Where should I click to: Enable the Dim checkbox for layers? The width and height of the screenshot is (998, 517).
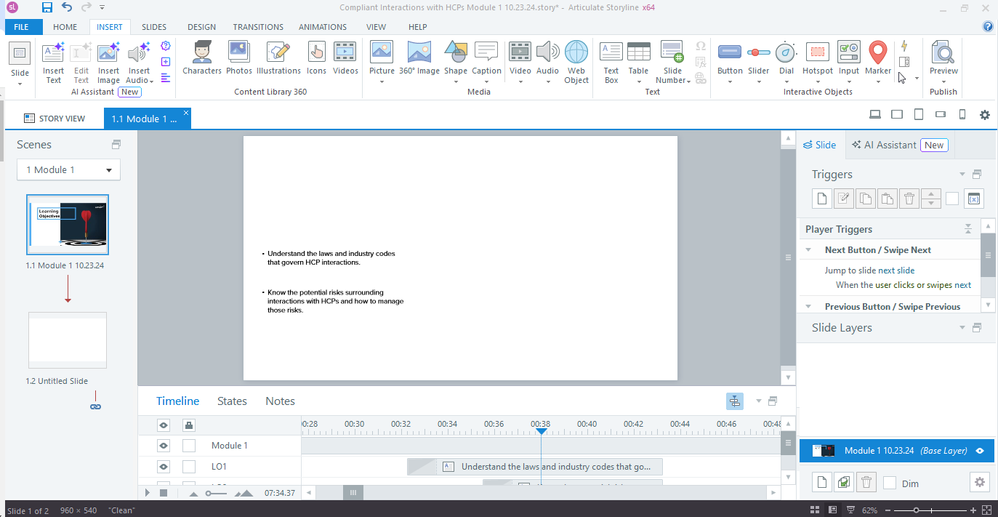click(890, 483)
